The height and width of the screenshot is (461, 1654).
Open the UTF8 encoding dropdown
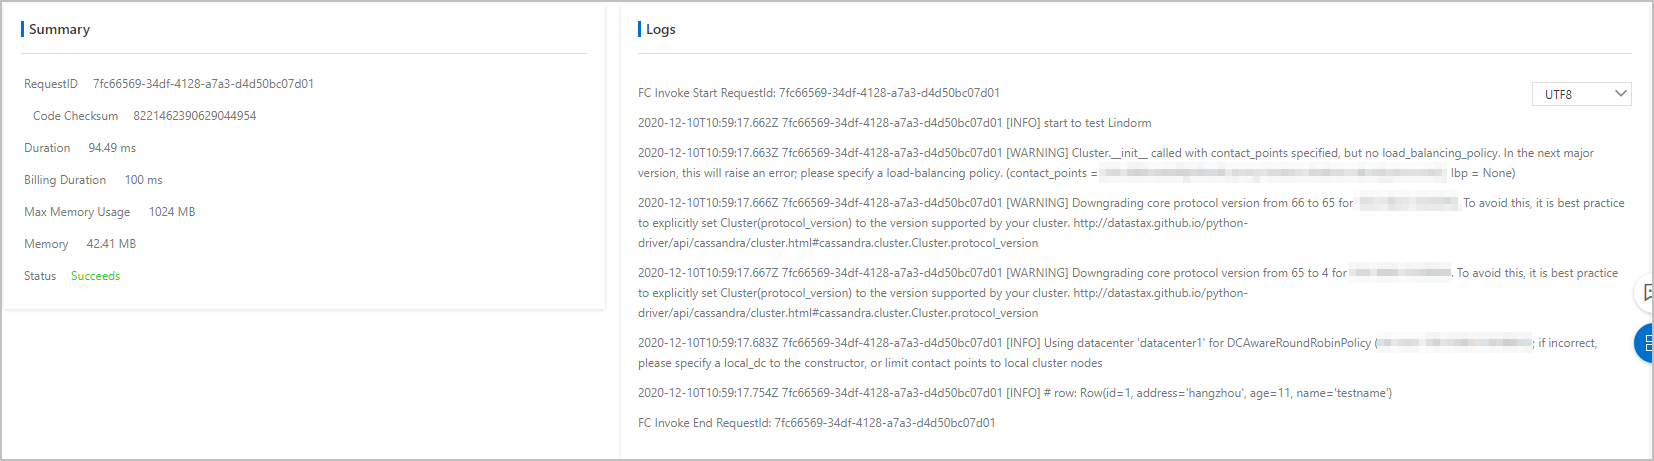(1581, 94)
